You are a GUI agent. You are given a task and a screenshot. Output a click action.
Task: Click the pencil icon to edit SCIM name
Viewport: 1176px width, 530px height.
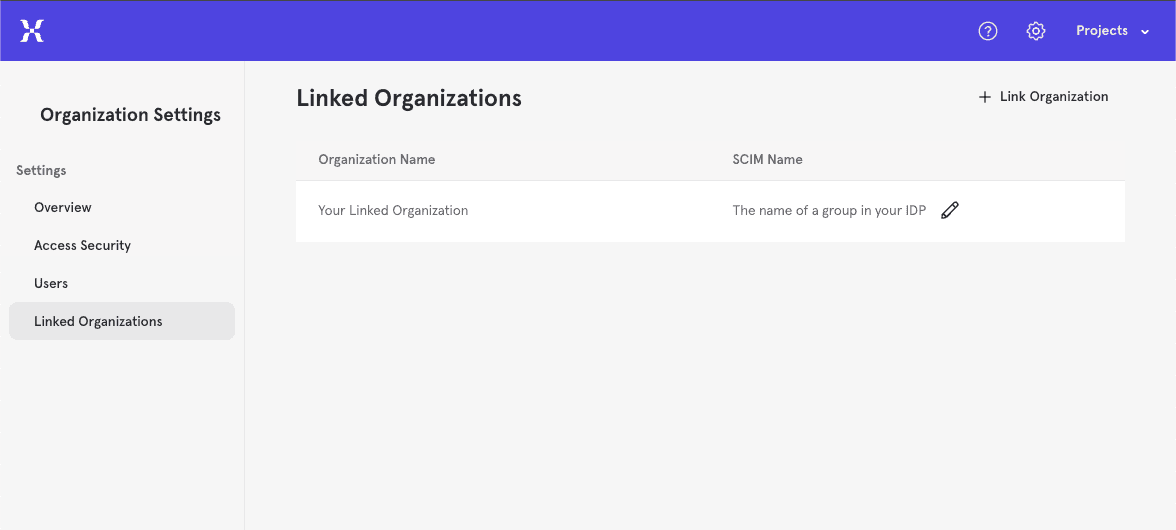pos(950,210)
